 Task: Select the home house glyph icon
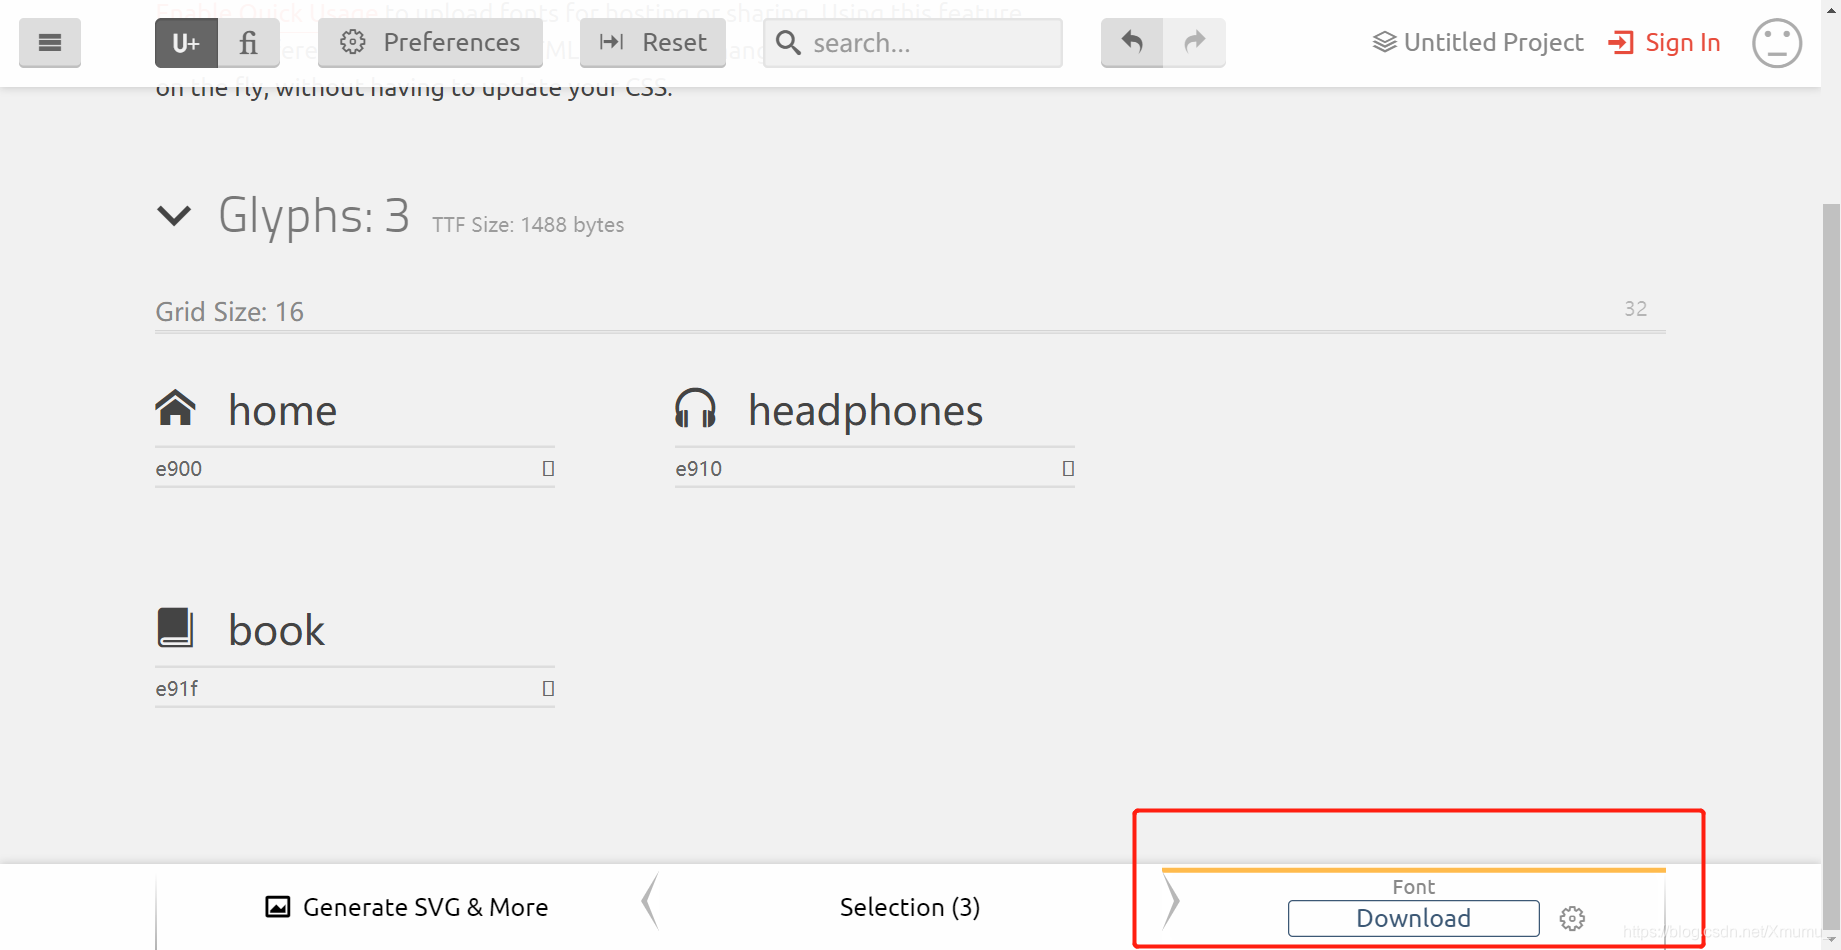(x=175, y=408)
